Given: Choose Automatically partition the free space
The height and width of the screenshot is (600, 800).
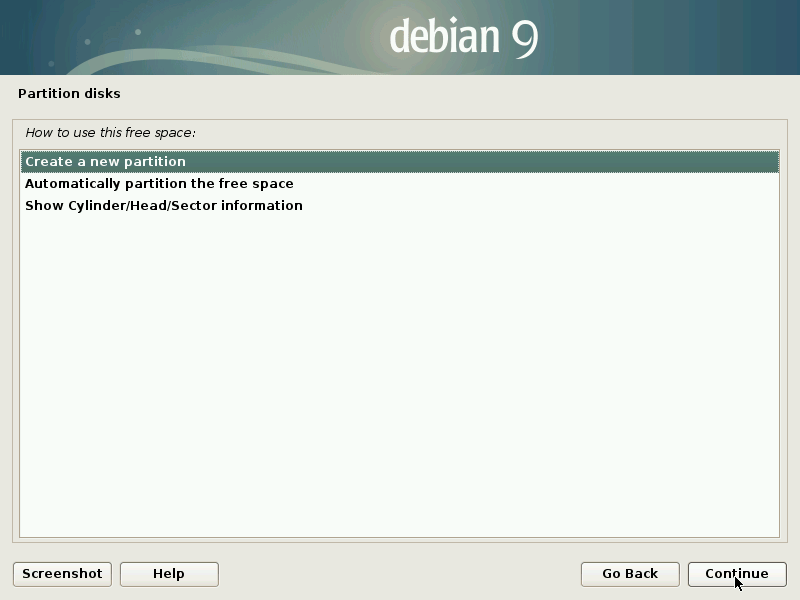Looking at the screenshot, I should [159, 184].
